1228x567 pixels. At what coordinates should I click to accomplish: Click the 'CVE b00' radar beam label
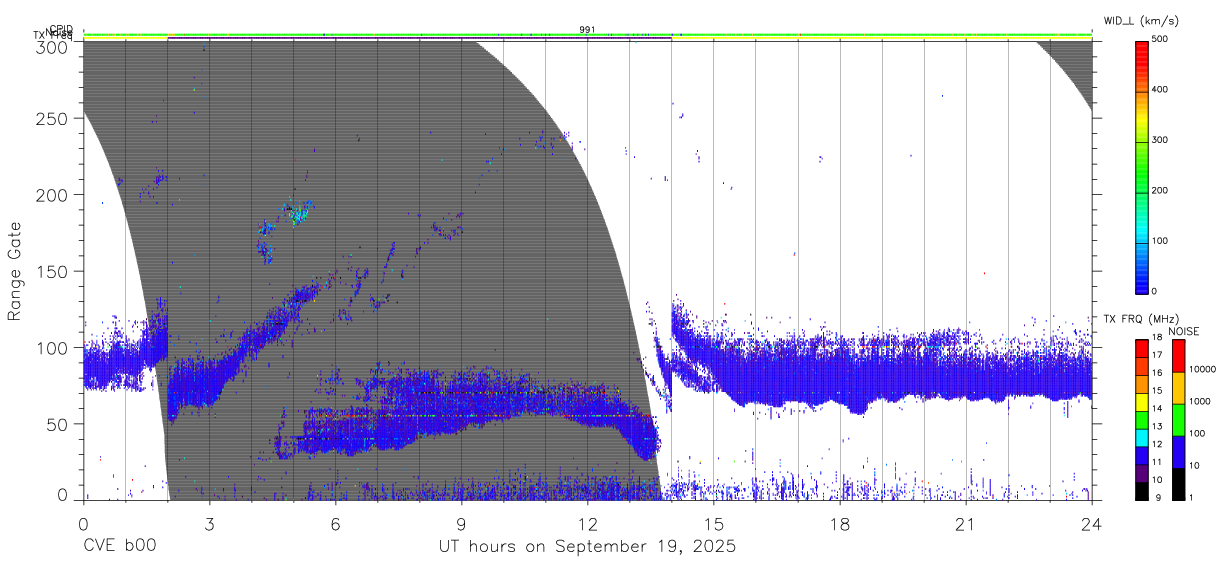point(118,547)
